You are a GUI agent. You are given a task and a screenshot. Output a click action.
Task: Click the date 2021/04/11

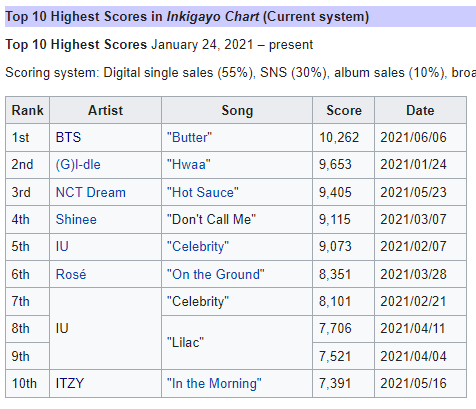tap(413, 329)
